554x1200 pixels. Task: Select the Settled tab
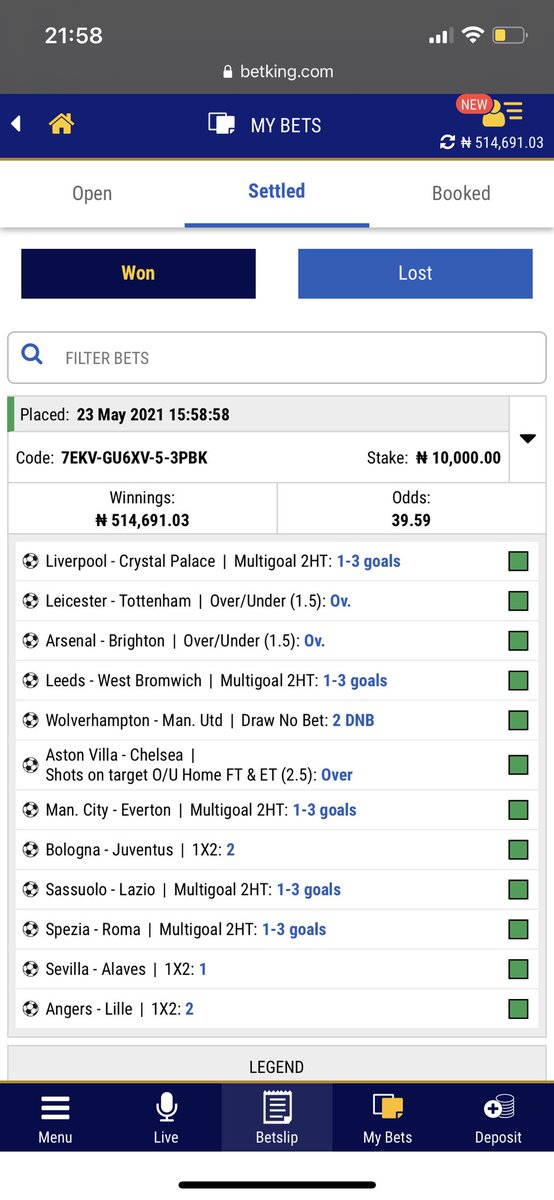(x=277, y=191)
